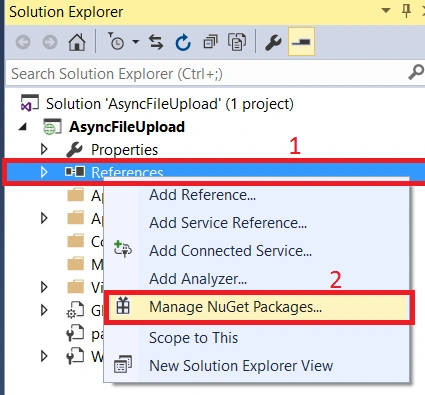Refresh the solution with the blue refresh icon
This screenshot has height=395, width=425.
point(183,42)
